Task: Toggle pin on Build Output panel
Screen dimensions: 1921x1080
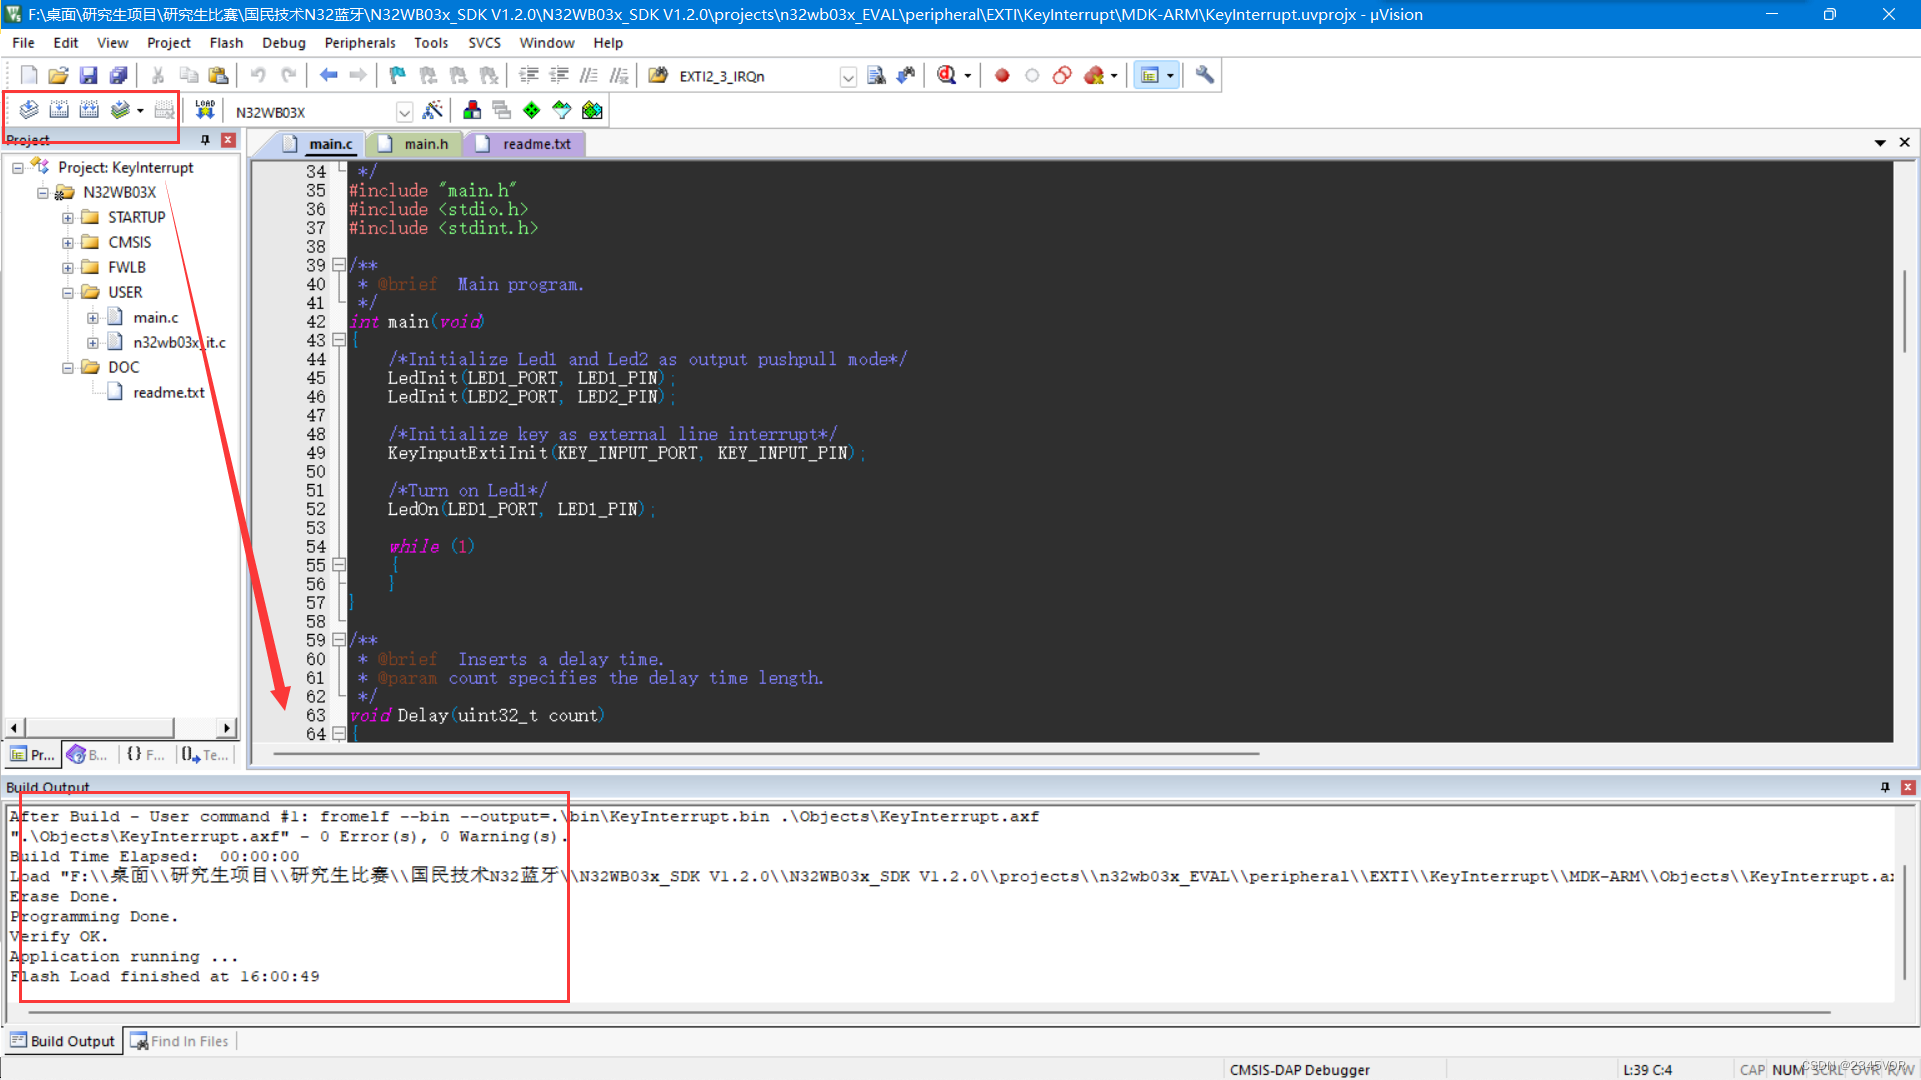Action: pos(1885,787)
